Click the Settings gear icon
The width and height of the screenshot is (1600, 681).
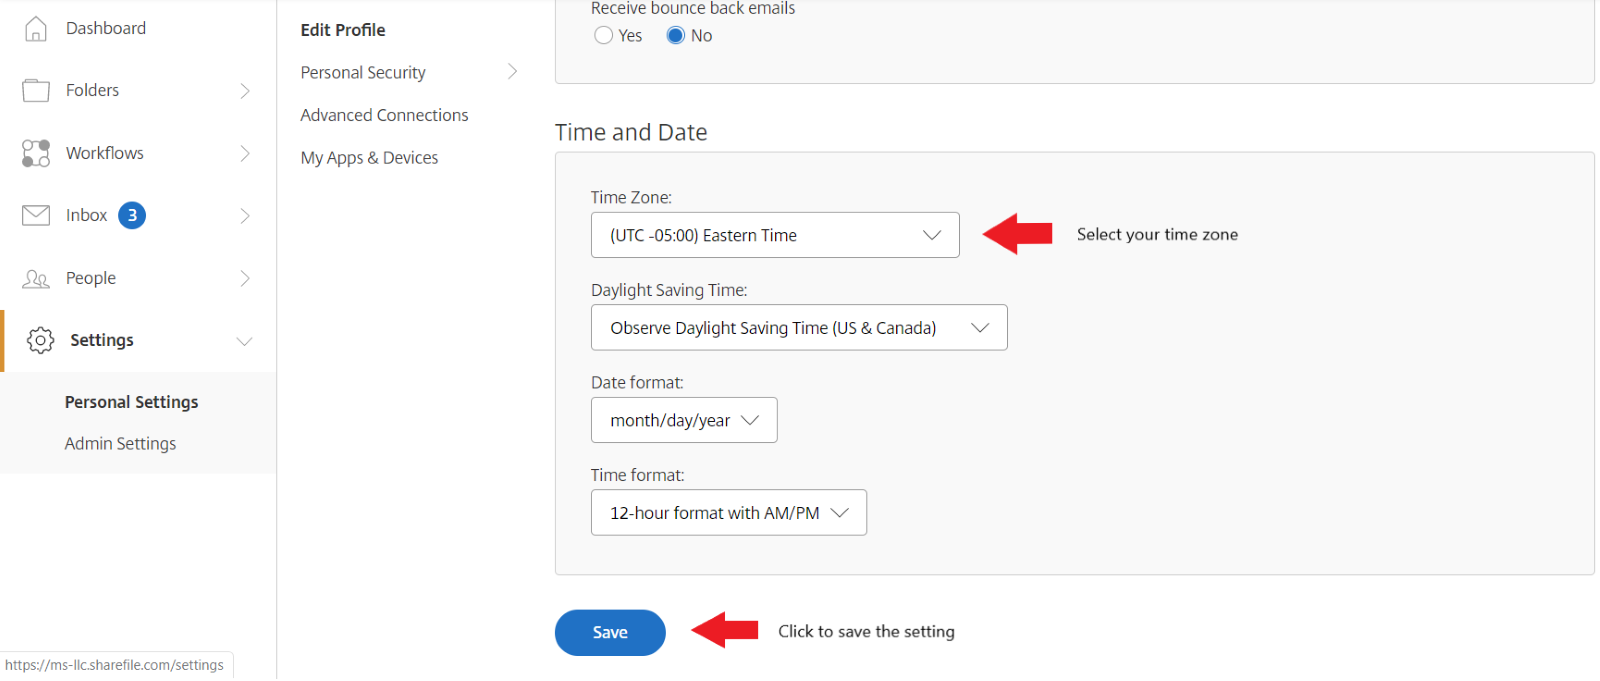(x=40, y=341)
